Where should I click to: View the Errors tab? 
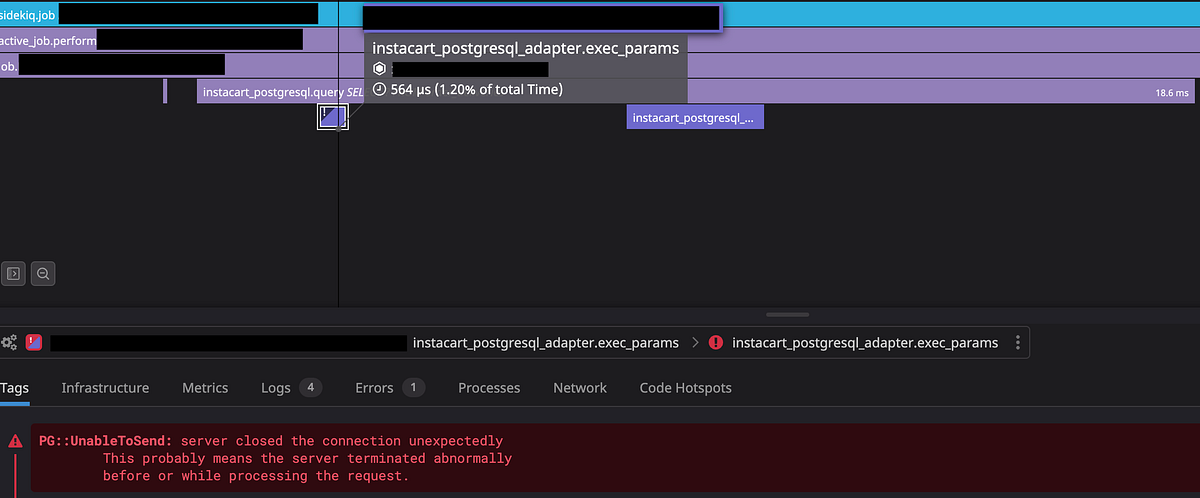(x=390, y=388)
